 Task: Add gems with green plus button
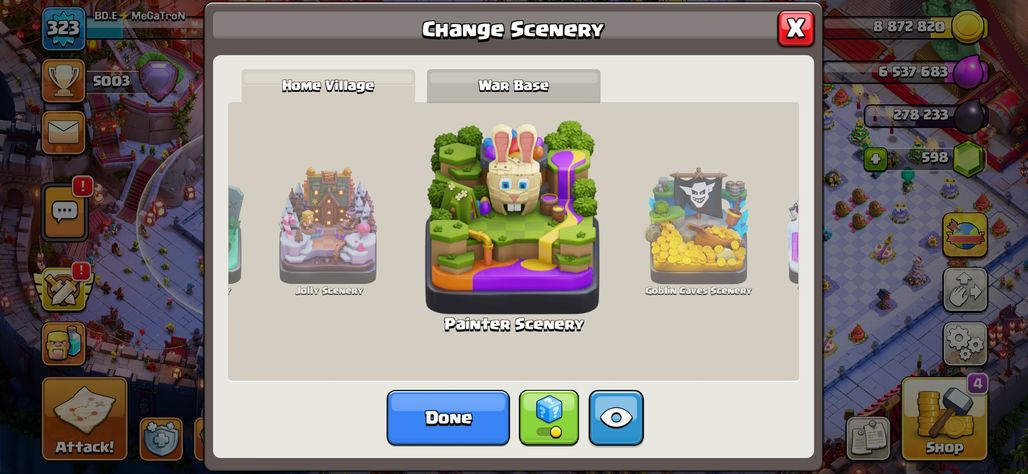(875, 158)
